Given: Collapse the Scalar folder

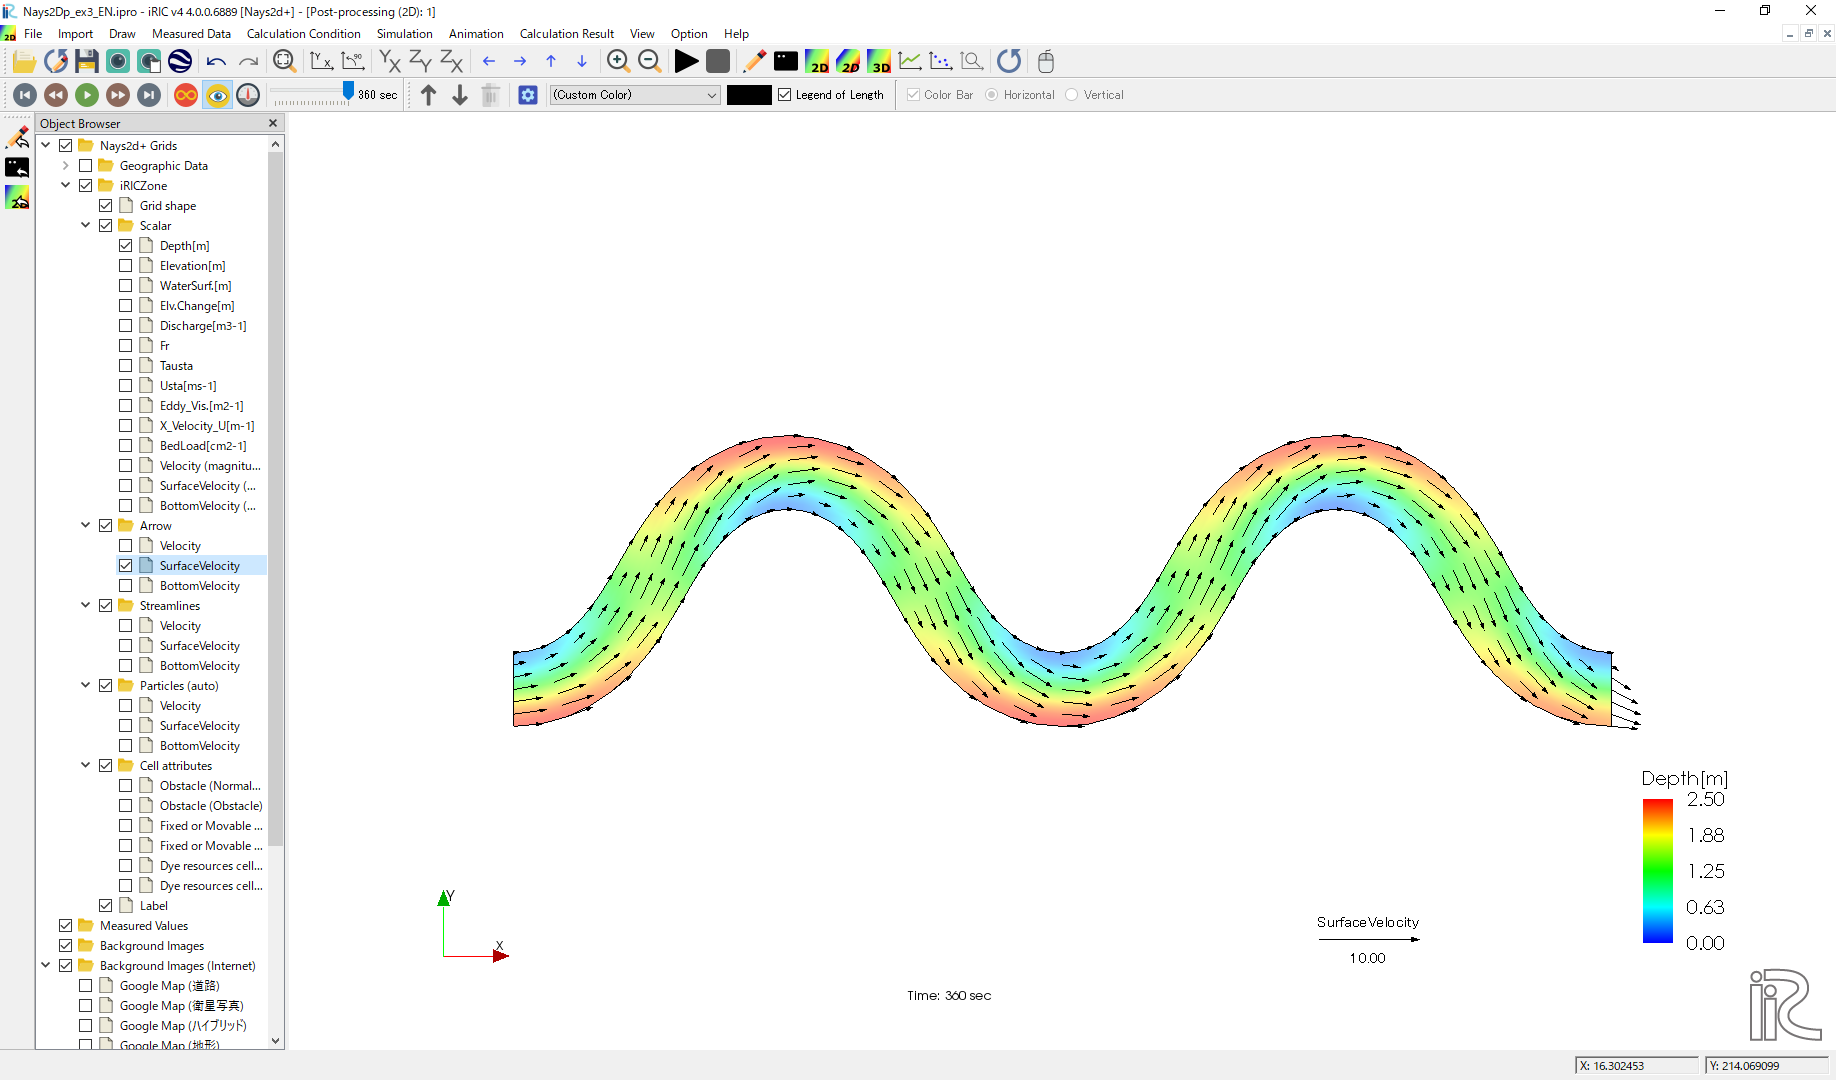Looking at the screenshot, I should tap(86, 226).
